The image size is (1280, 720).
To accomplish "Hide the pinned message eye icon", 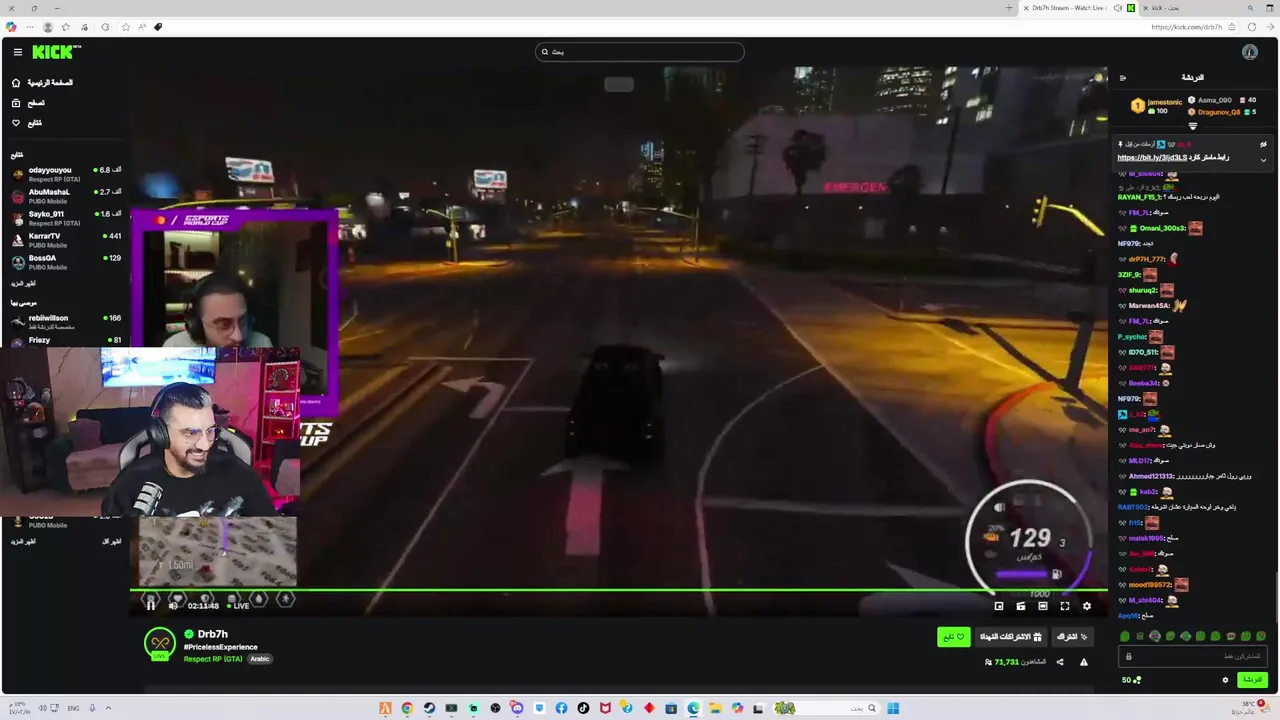I will coord(1263,145).
